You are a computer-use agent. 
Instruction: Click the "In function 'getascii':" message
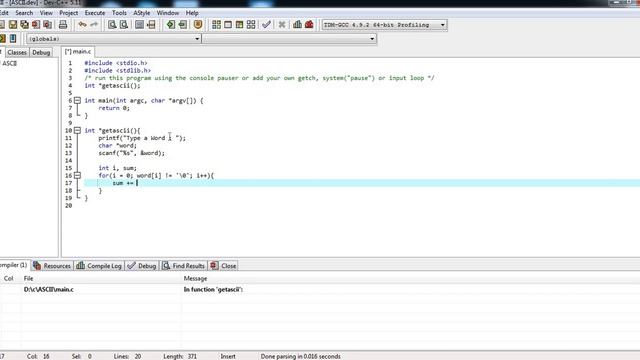(x=213, y=289)
